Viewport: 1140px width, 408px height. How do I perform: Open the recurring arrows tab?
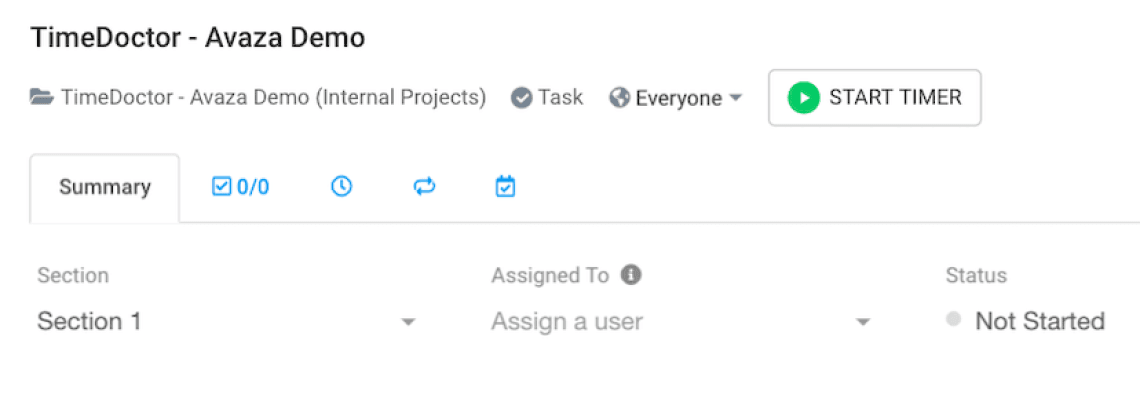coord(424,187)
